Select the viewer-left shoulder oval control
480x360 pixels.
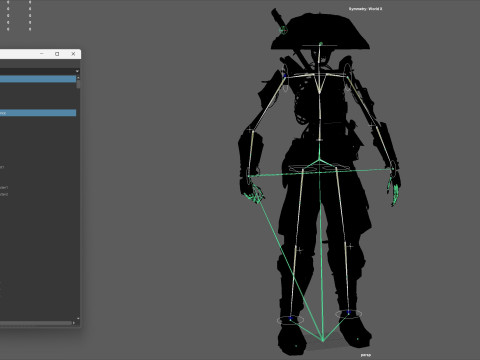pyautogui.click(x=285, y=79)
